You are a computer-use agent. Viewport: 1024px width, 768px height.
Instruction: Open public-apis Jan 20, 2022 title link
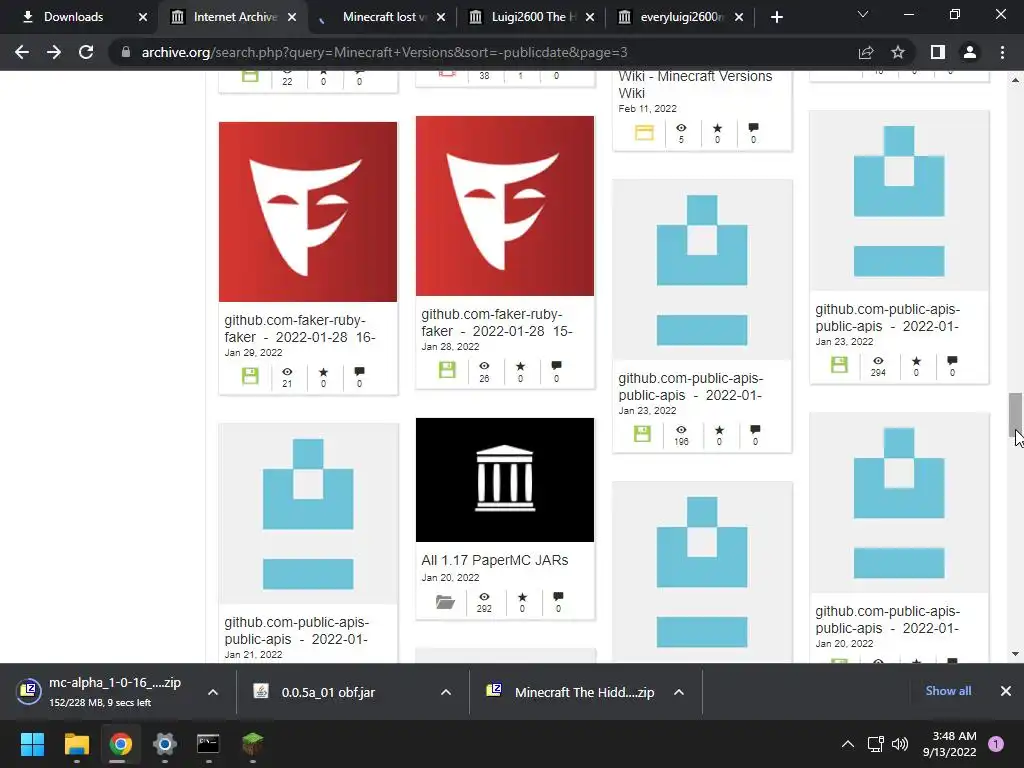coord(888,620)
